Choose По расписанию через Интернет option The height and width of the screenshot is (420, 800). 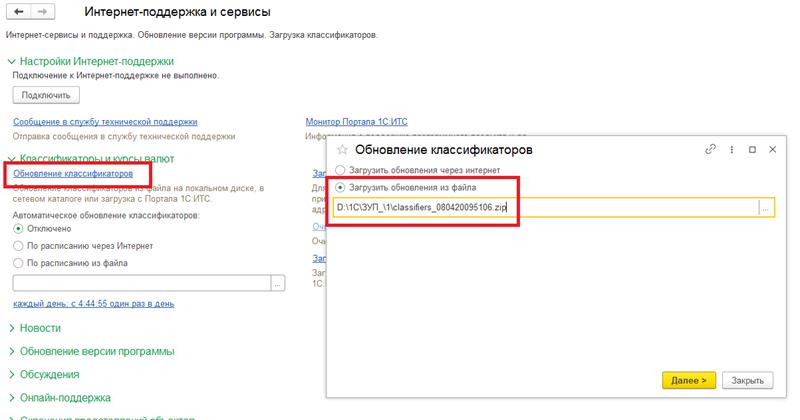(18, 245)
